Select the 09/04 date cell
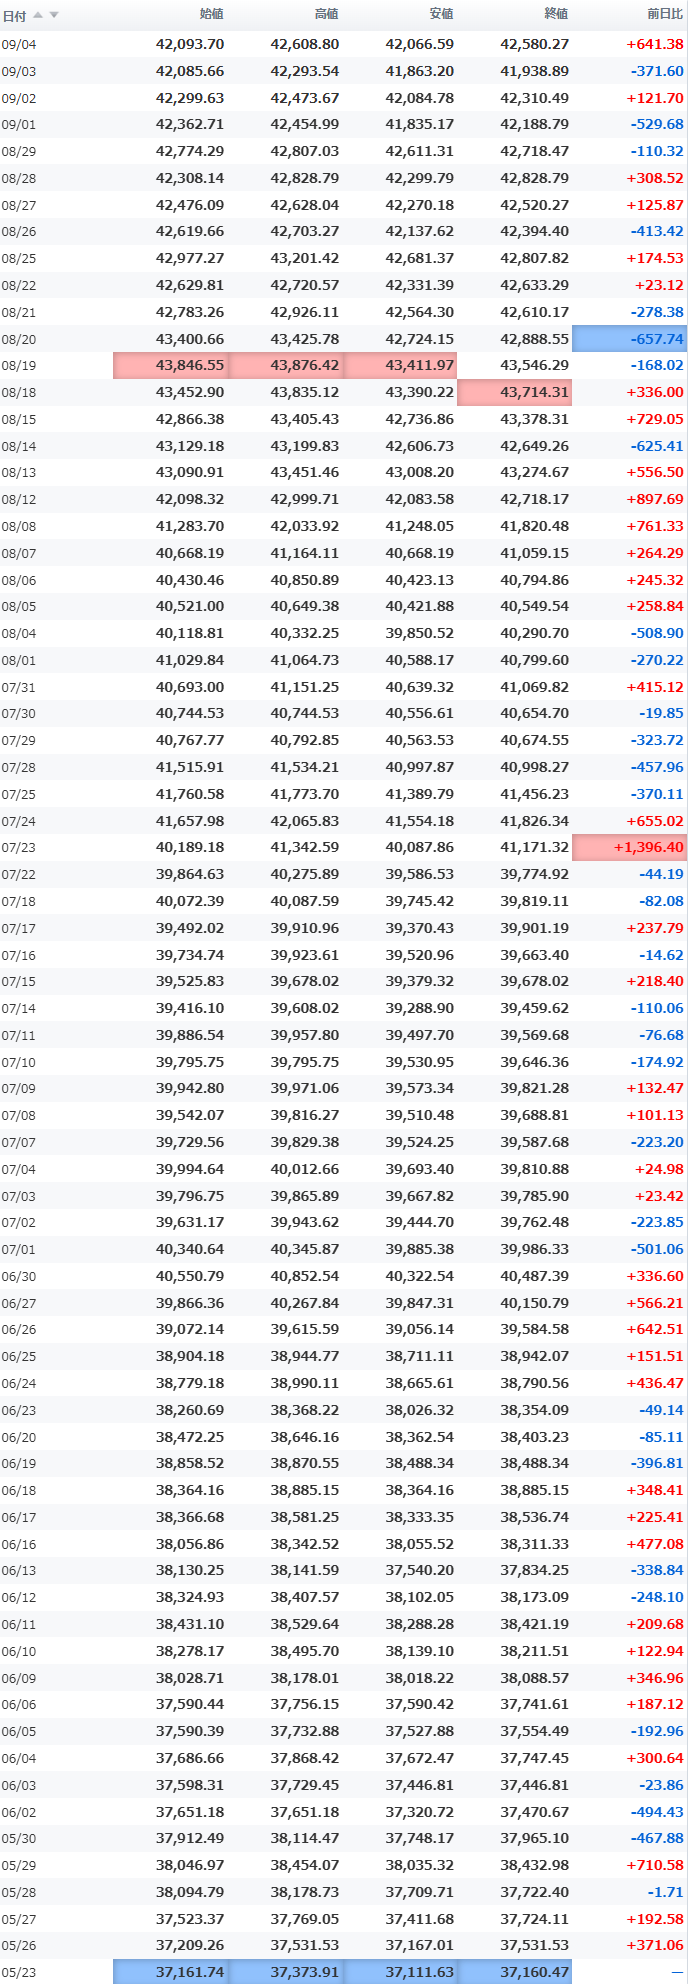This screenshot has width=689, height=1984. coord(19,45)
